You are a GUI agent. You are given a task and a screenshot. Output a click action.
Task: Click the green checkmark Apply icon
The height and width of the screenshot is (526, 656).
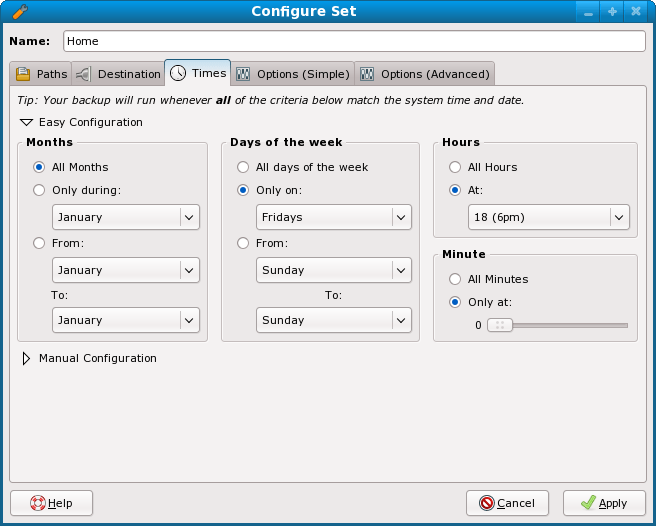click(x=588, y=503)
